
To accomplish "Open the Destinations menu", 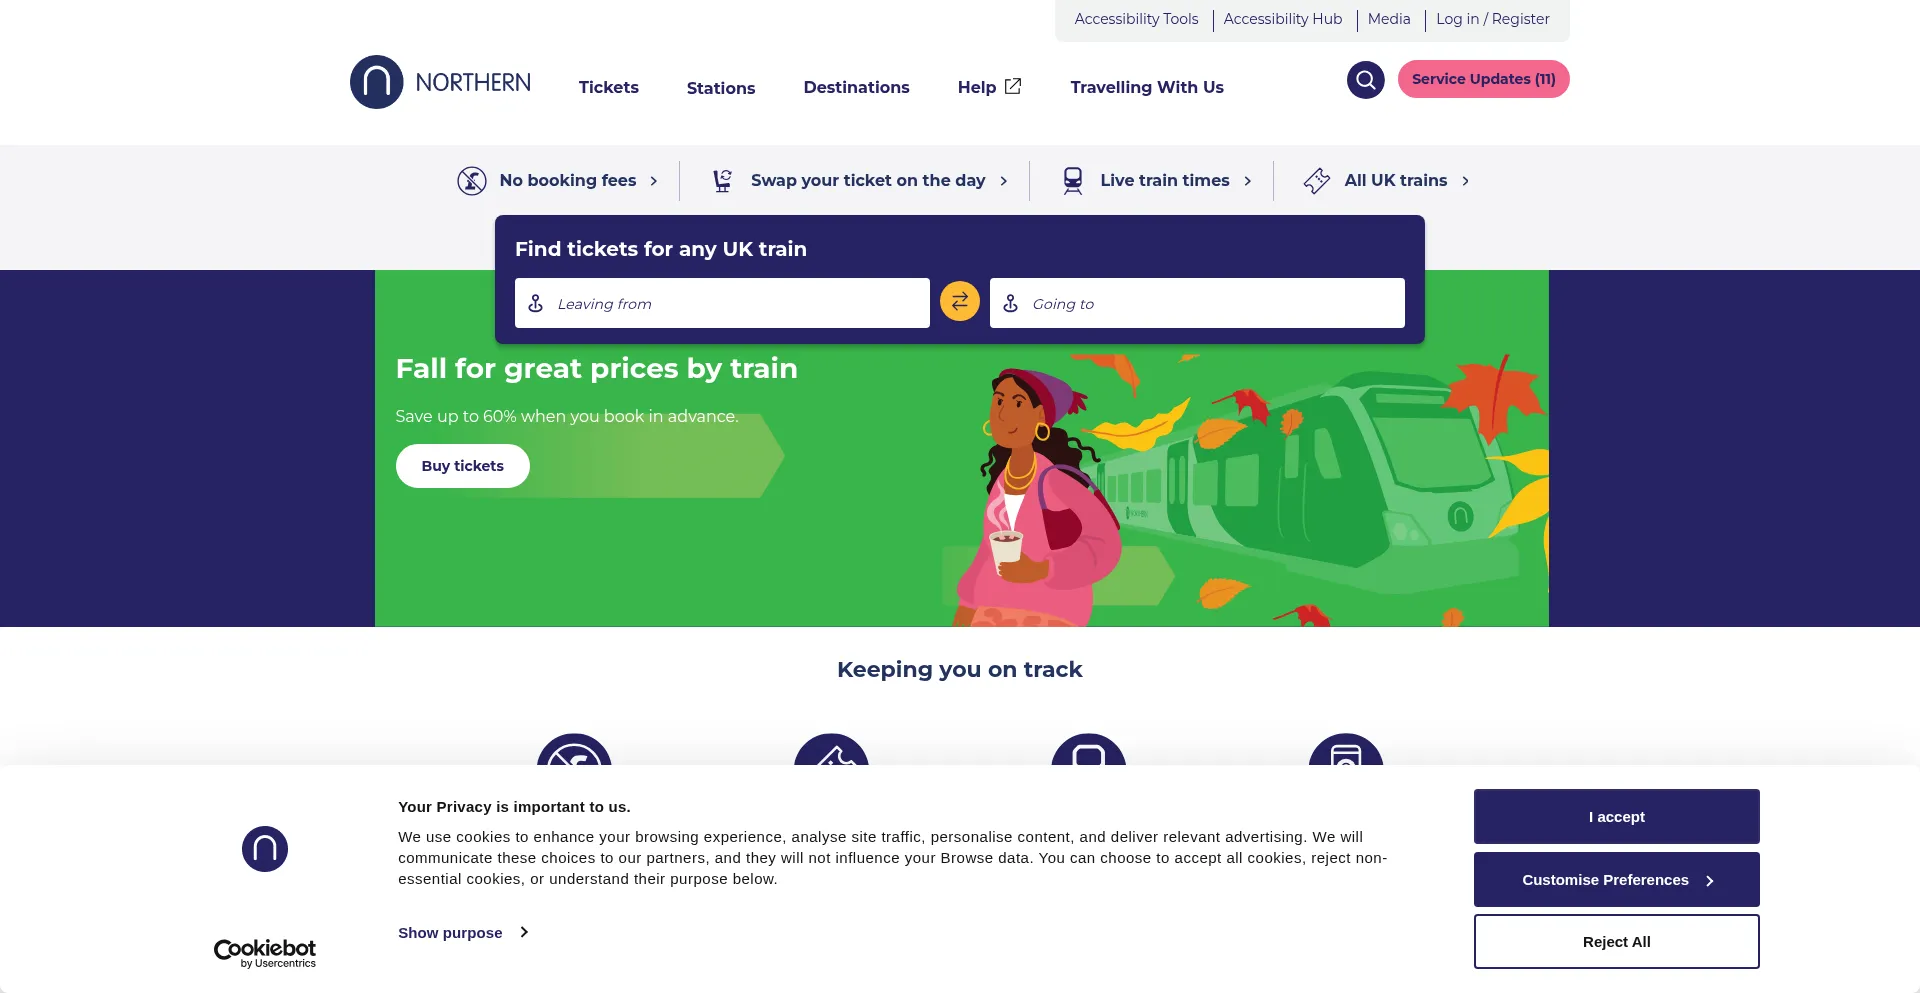I will coord(856,87).
